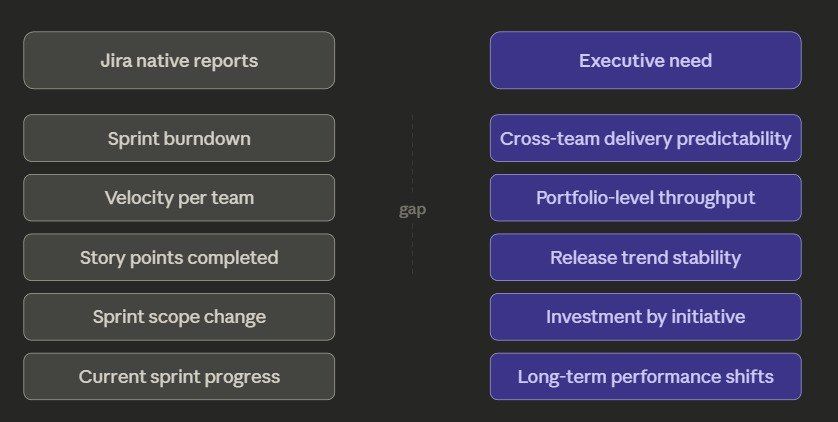Select Cross-team delivery predictability box
838x422 pixels.
pyautogui.click(x=646, y=138)
